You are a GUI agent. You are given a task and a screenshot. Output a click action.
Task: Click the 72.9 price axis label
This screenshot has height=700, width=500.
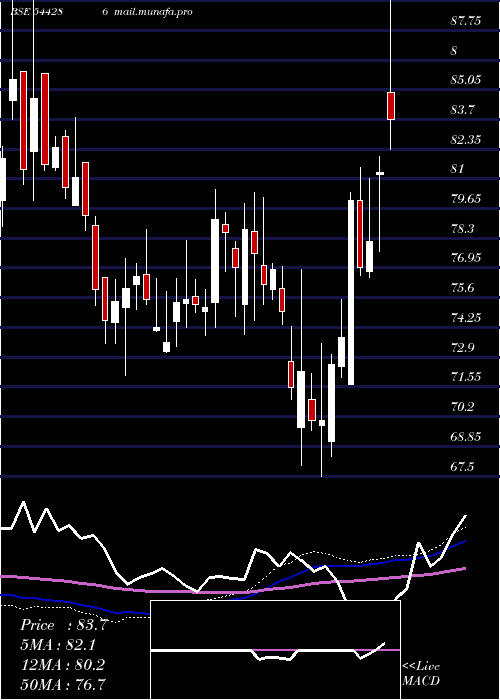point(462,347)
